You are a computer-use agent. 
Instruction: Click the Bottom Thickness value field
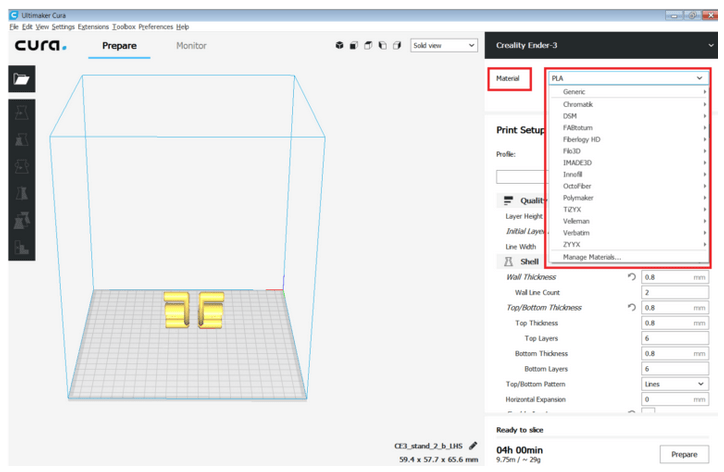[675, 353]
